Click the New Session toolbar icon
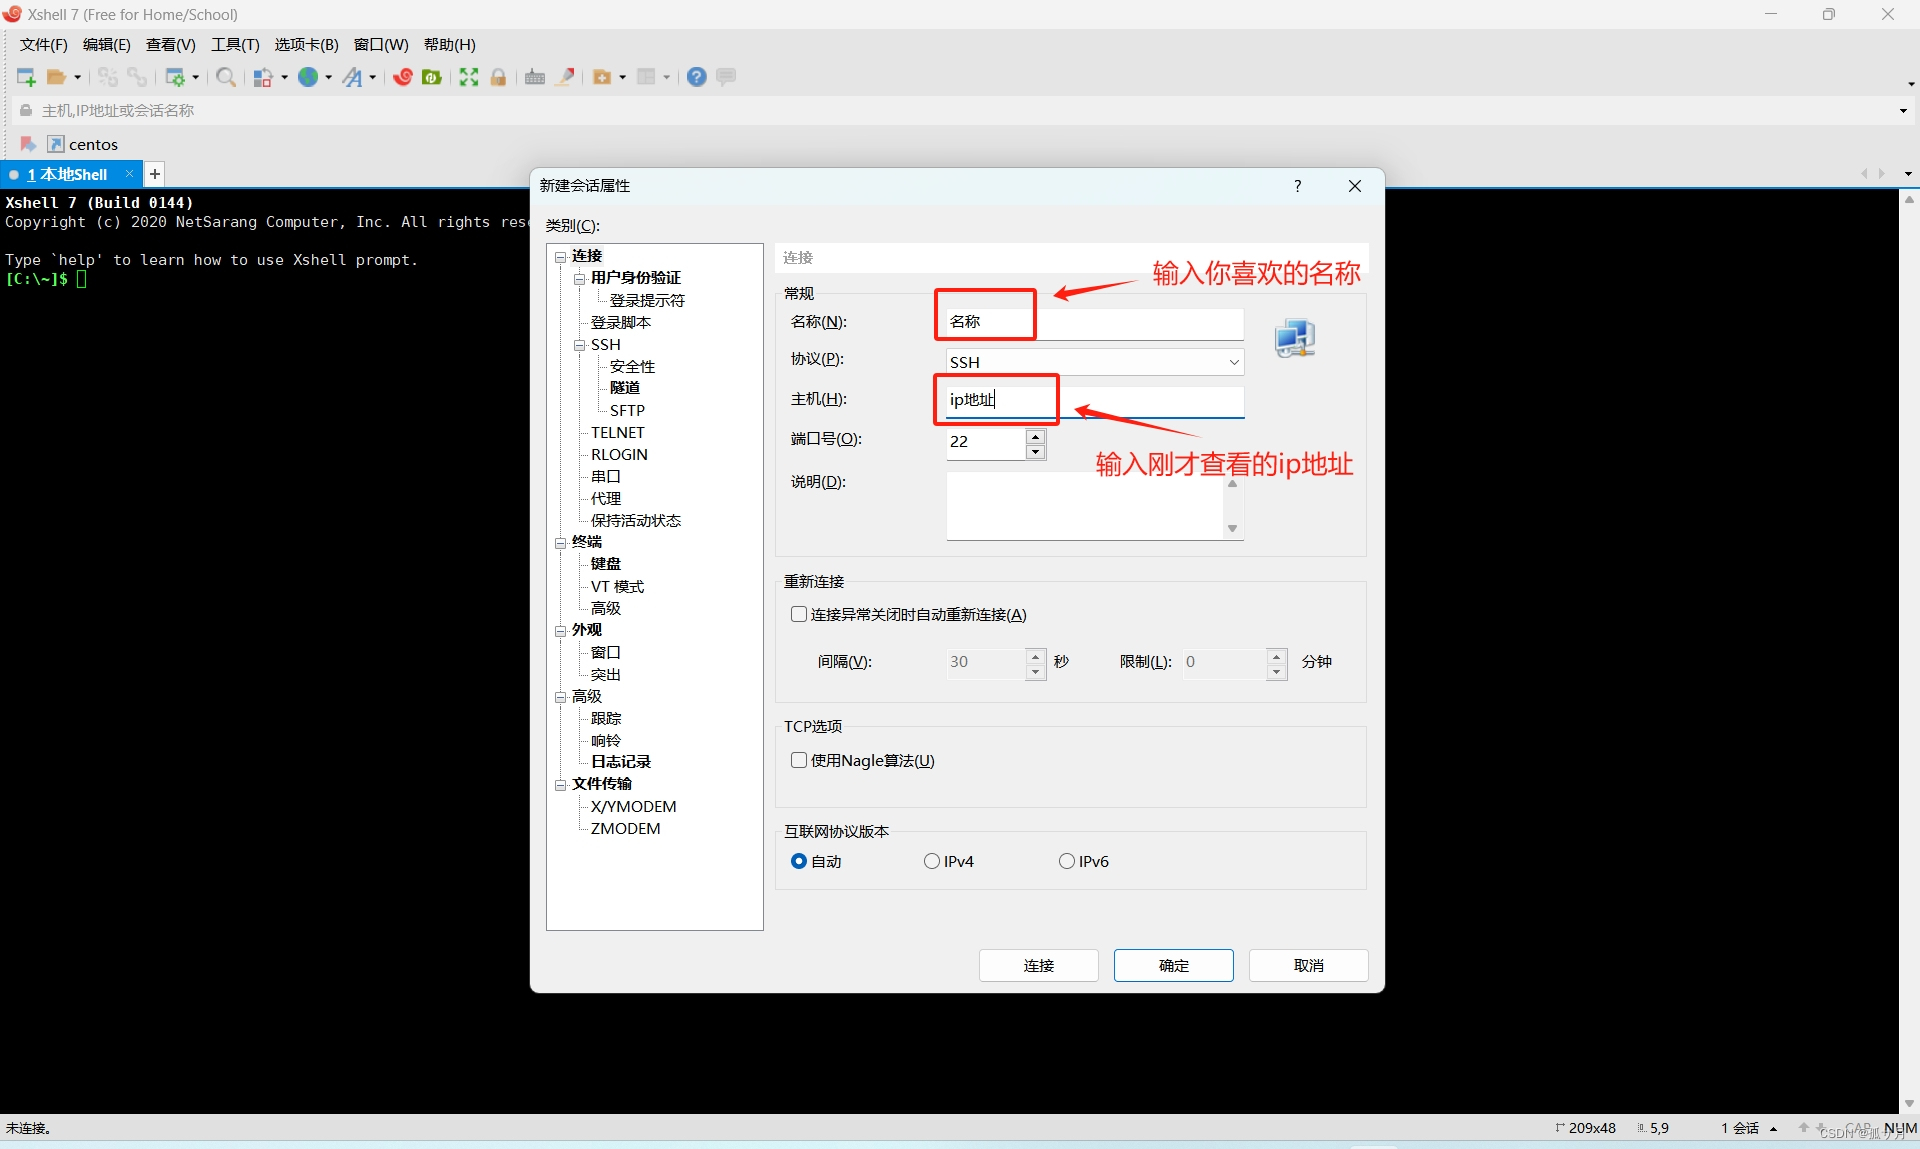 click(26, 77)
